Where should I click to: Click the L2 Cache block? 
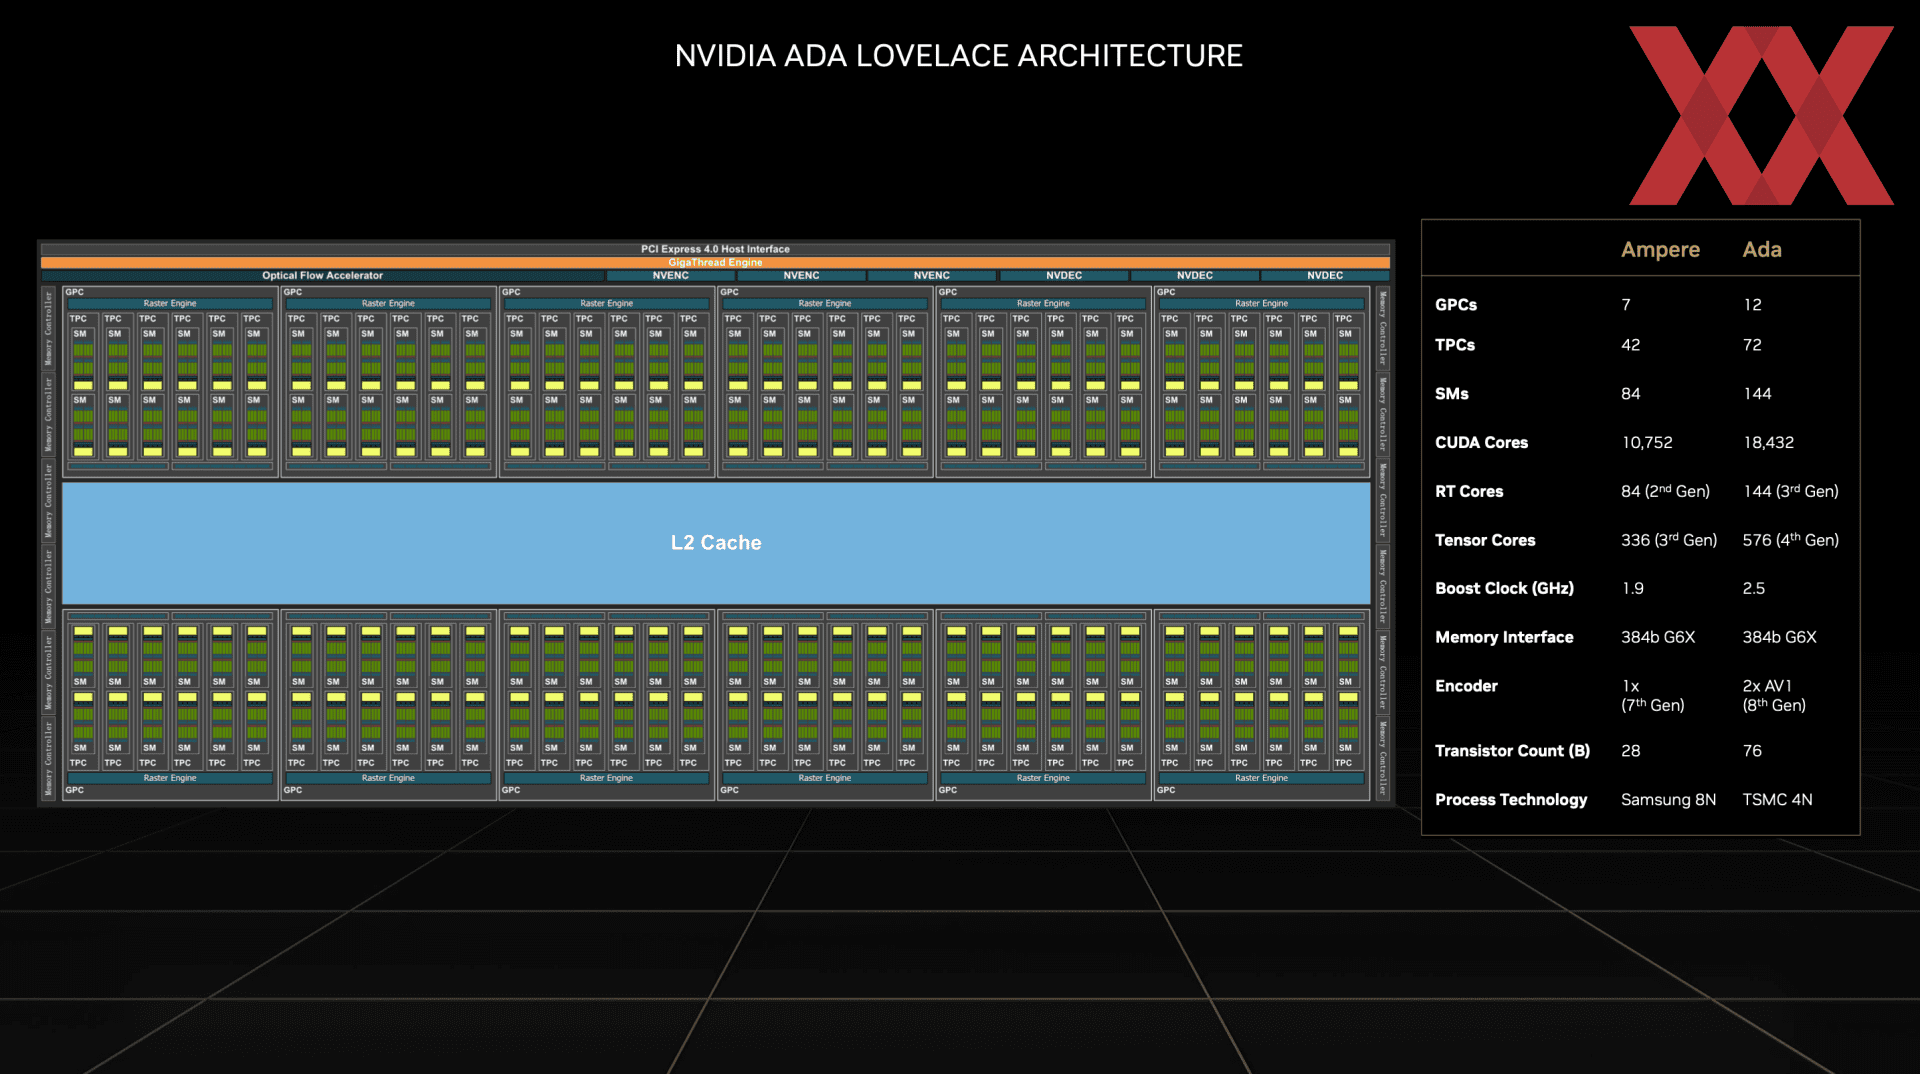[716, 543]
